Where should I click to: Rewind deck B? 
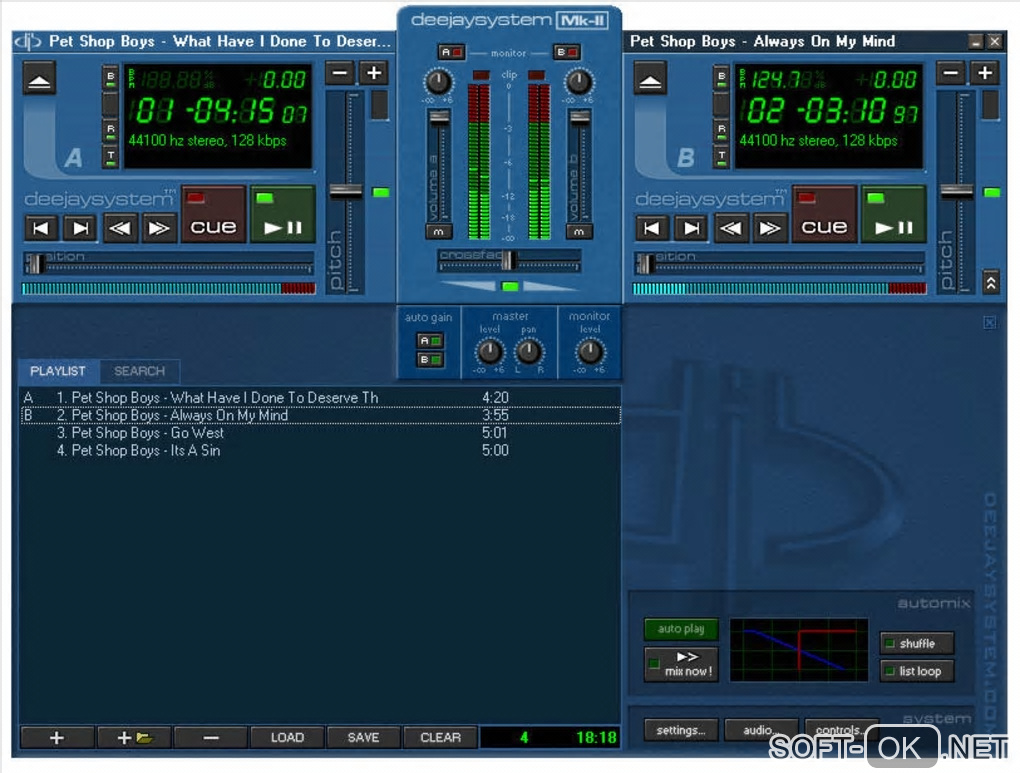pos(731,228)
